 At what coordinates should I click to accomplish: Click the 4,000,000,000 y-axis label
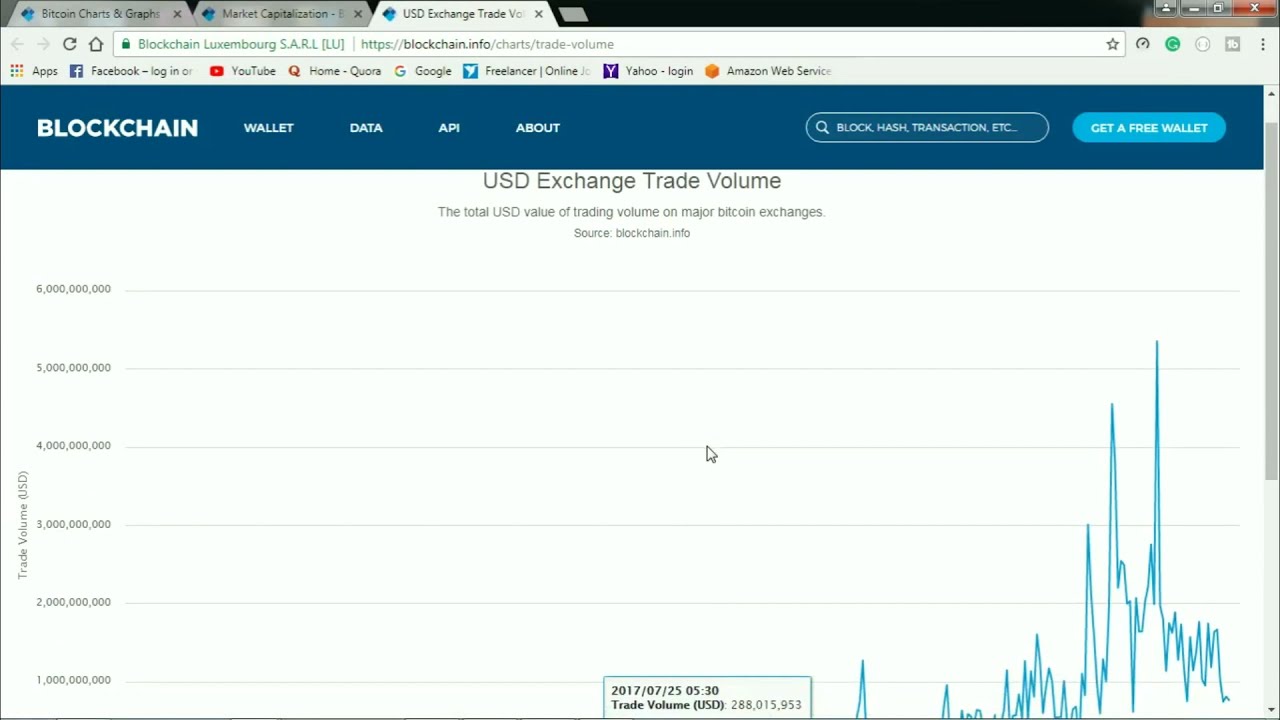pyautogui.click(x=73, y=445)
